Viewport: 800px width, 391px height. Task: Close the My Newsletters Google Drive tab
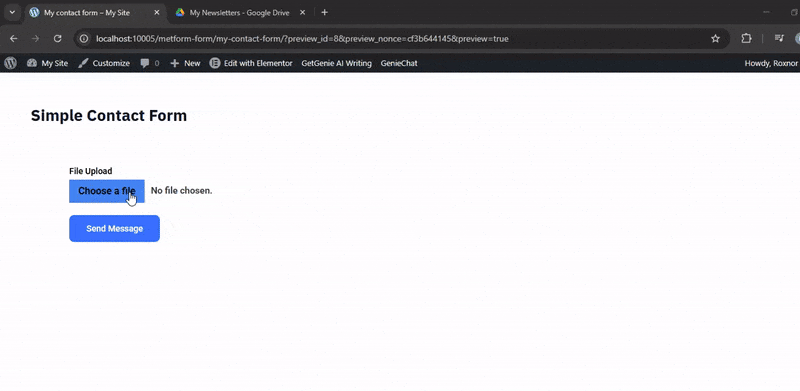click(x=302, y=12)
